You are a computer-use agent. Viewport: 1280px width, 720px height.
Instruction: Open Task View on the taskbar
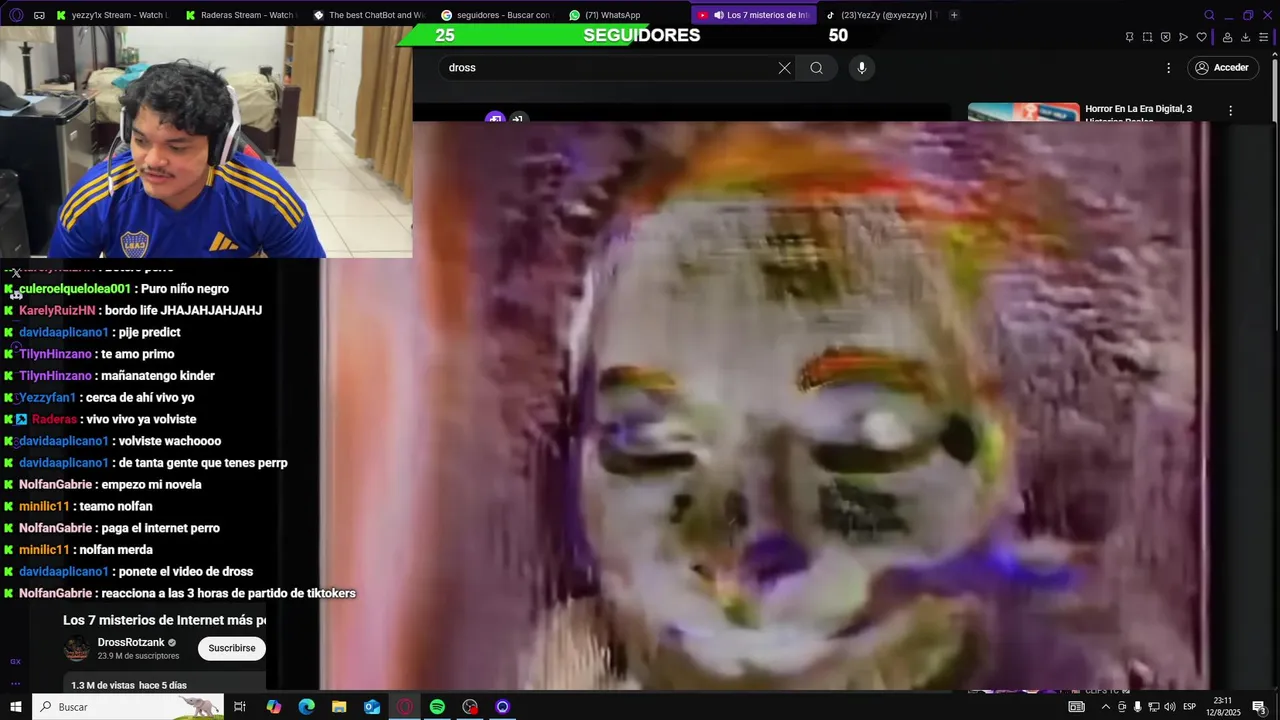coord(240,707)
